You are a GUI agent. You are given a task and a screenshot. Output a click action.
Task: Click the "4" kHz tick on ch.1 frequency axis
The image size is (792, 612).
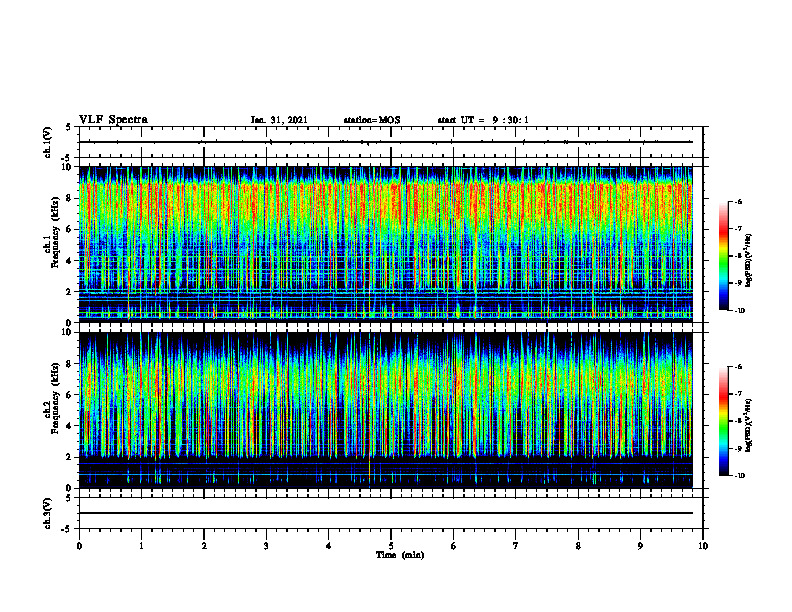(71, 261)
